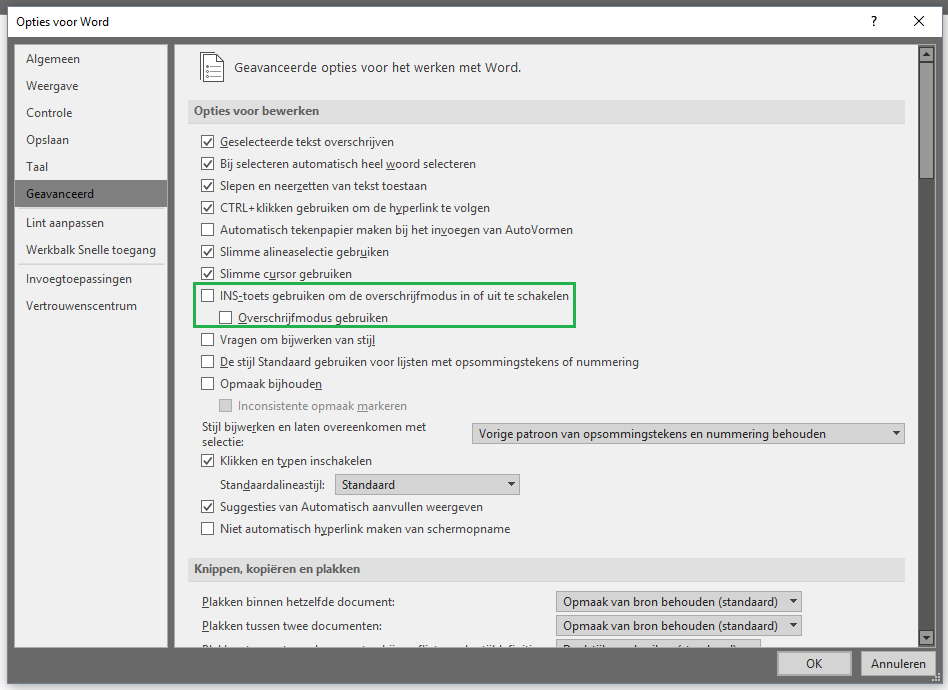The width and height of the screenshot is (948, 690).
Task: Open the Algemeen category
Action: [x=91, y=59]
